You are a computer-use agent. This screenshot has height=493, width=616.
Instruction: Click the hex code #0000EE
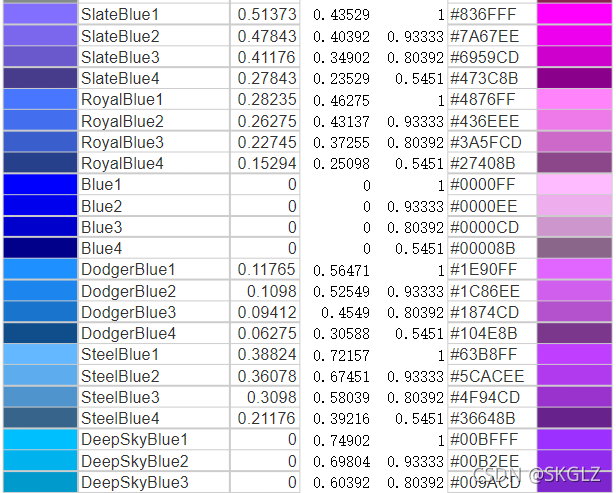(x=484, y=206)
